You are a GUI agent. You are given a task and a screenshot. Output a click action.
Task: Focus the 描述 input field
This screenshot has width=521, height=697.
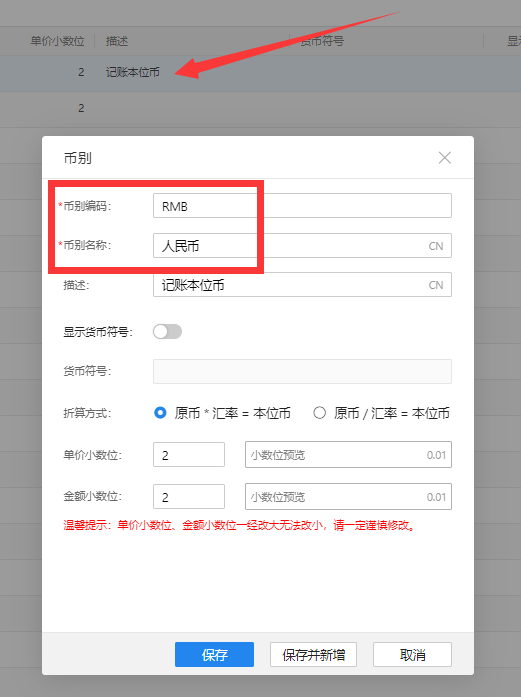302,284
